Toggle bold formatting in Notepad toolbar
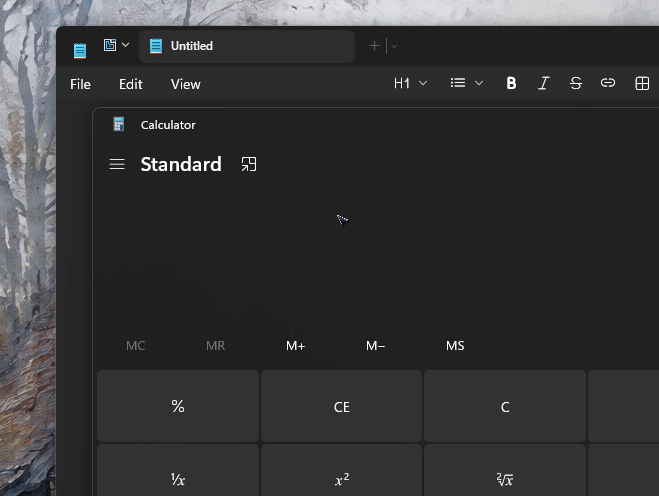659x496 pixels. (511, 83)
